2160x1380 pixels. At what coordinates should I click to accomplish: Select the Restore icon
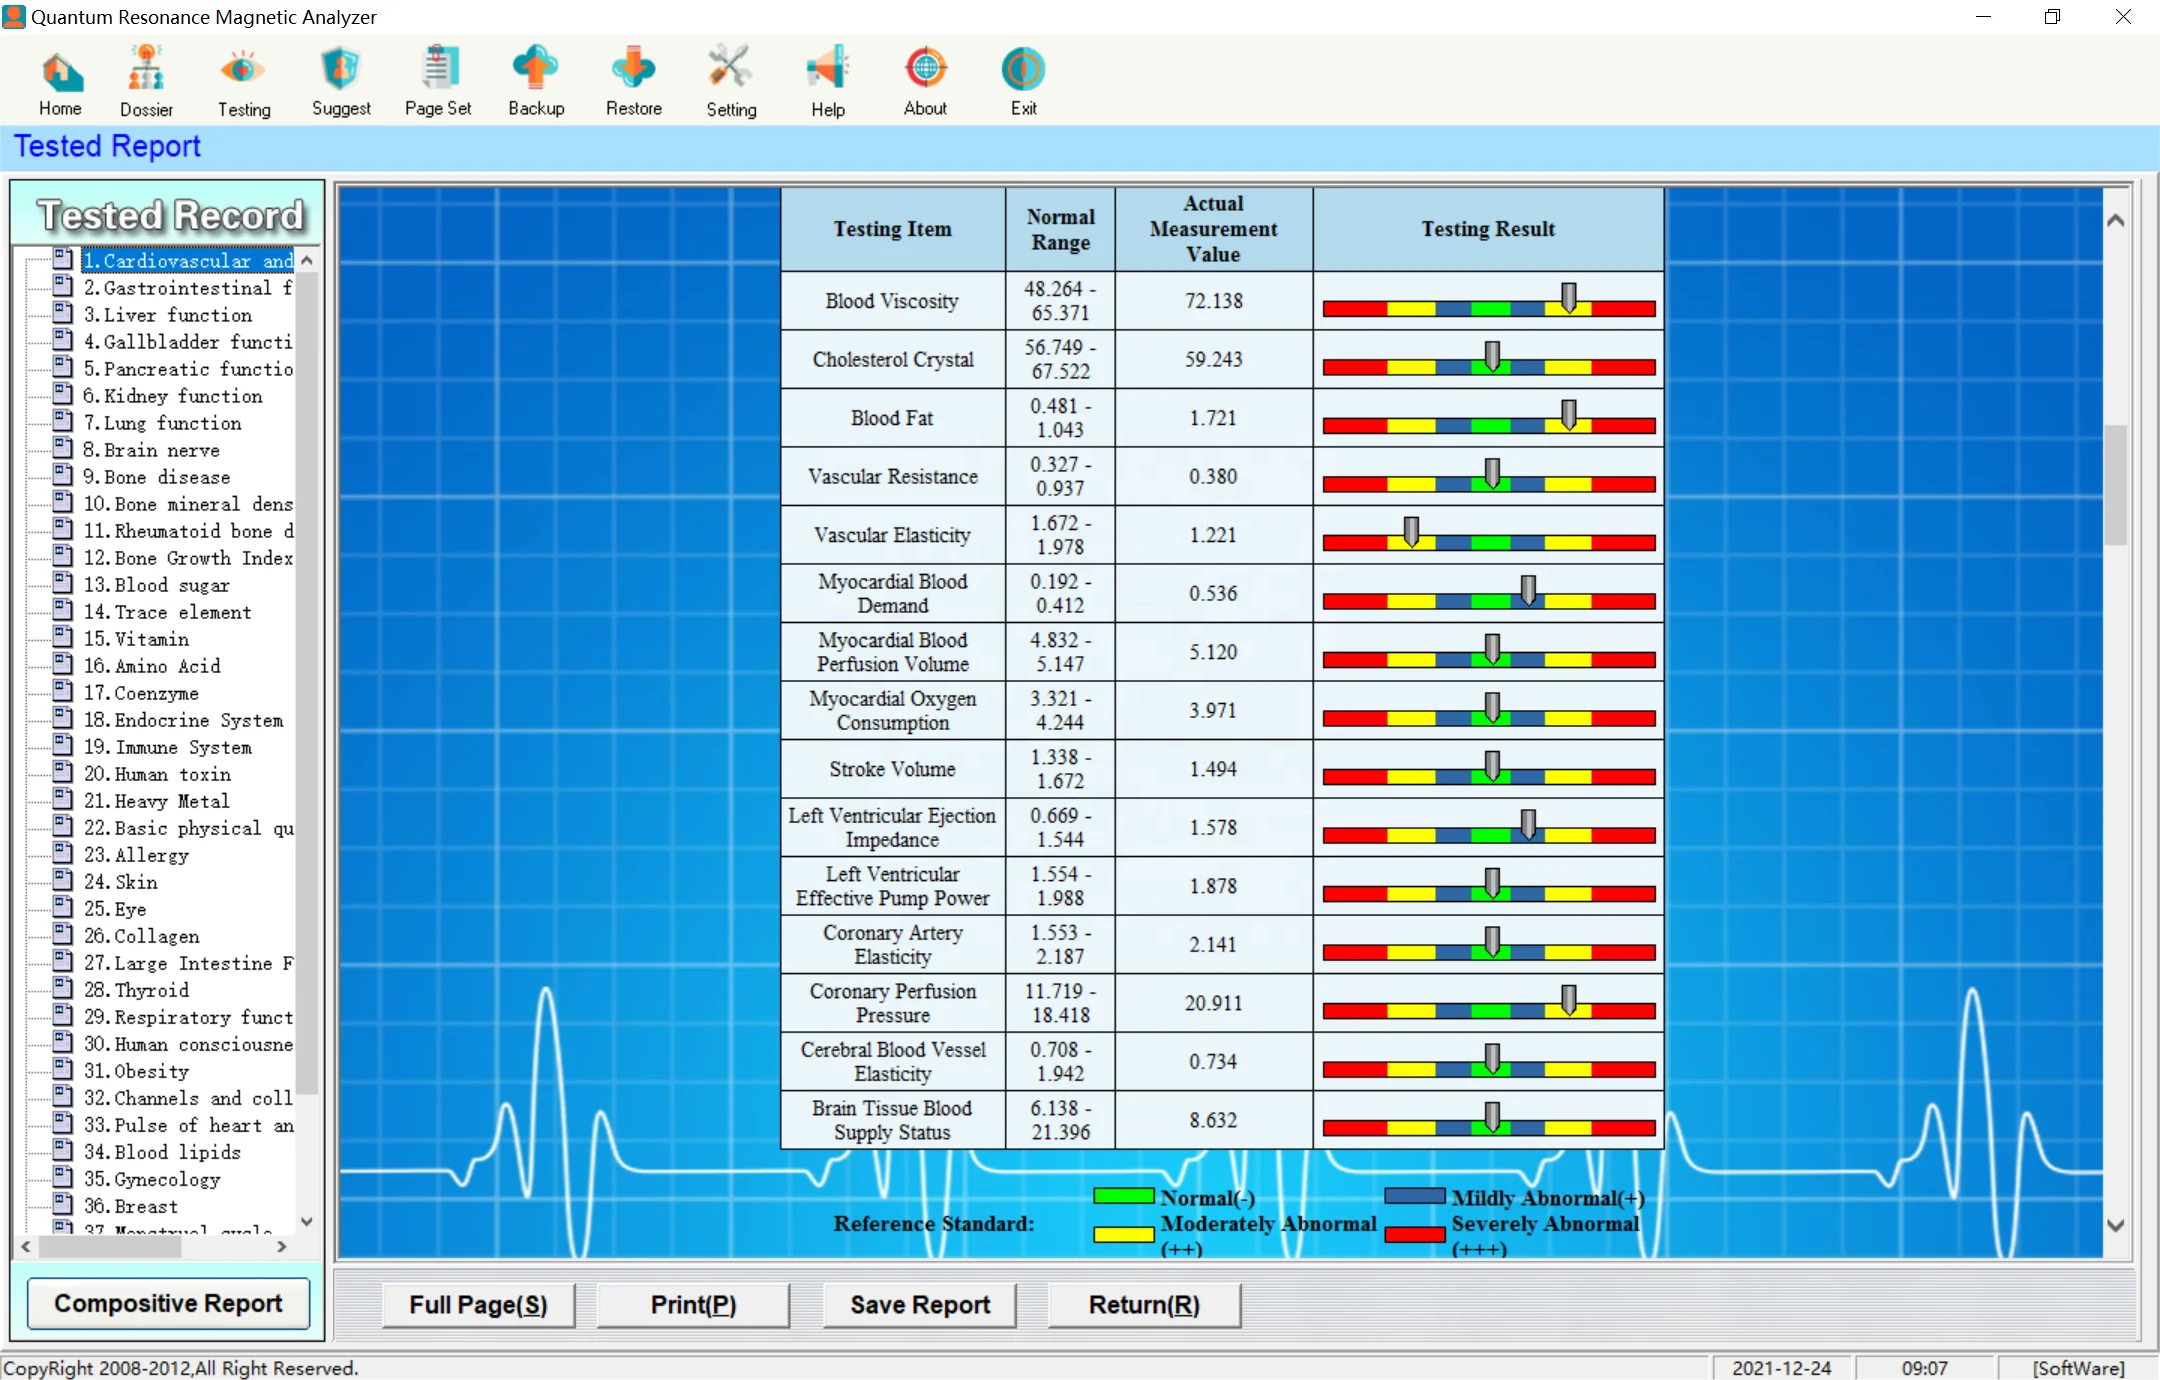[x=632, y=80]
